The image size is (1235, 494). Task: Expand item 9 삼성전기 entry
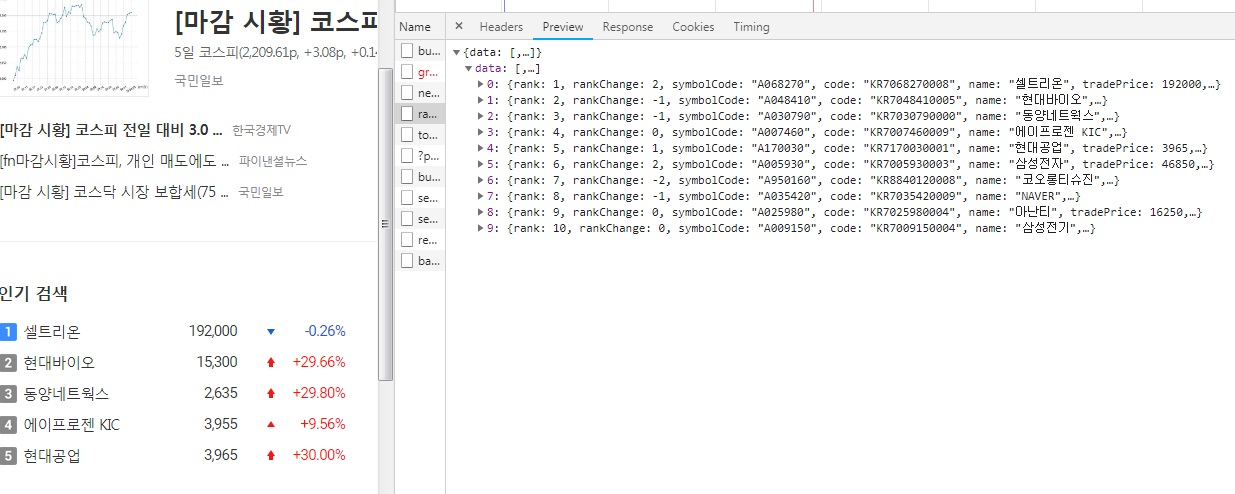click(x=481, y=228)
